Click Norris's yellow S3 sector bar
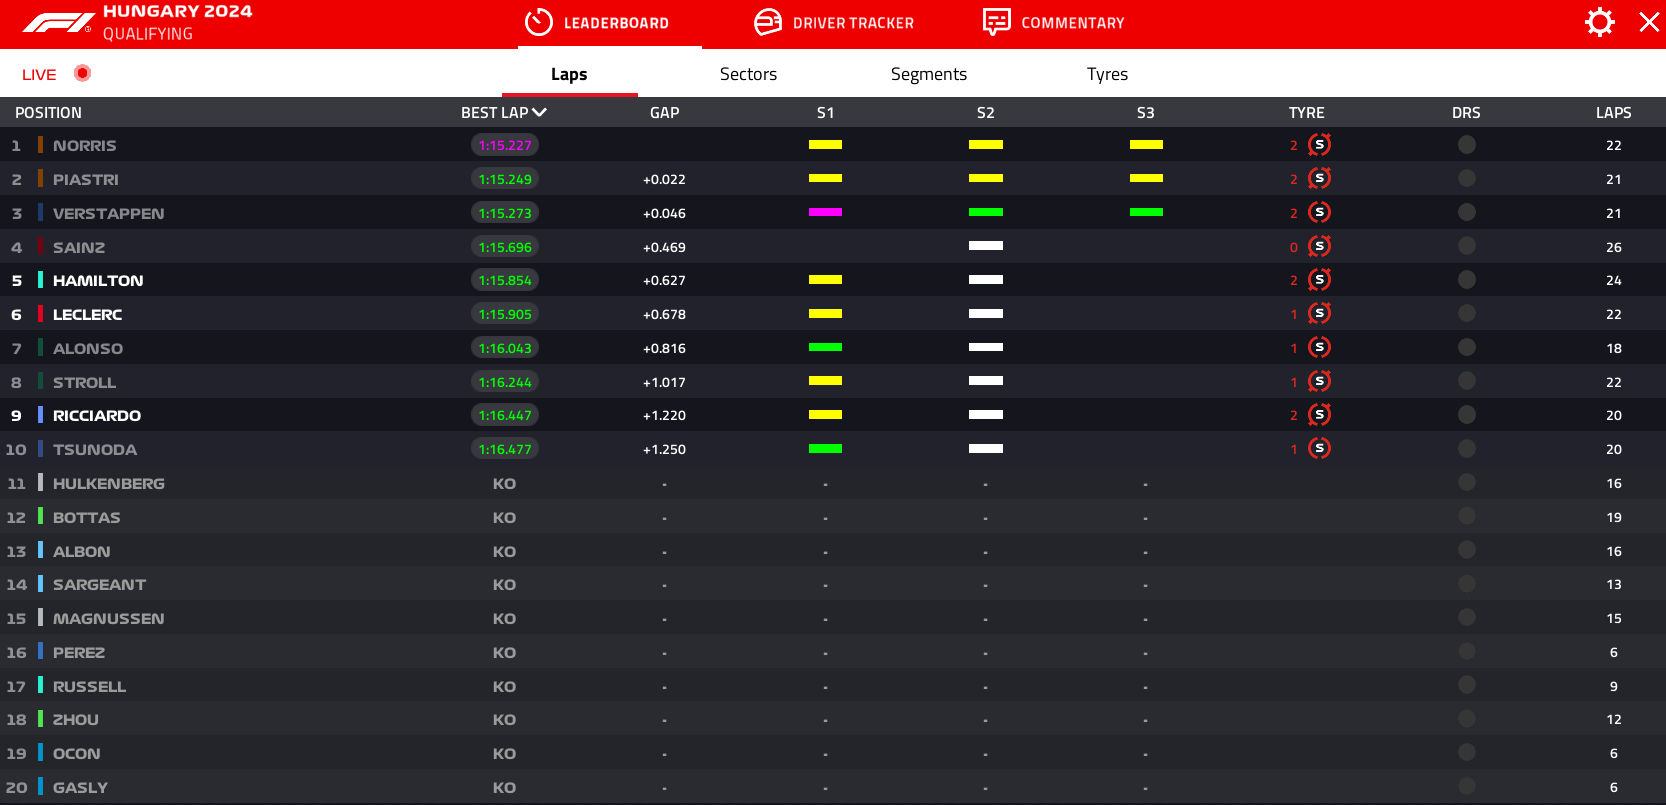Image resolution: width=1666 pixels, height=805 pixels. point(1146,145)
